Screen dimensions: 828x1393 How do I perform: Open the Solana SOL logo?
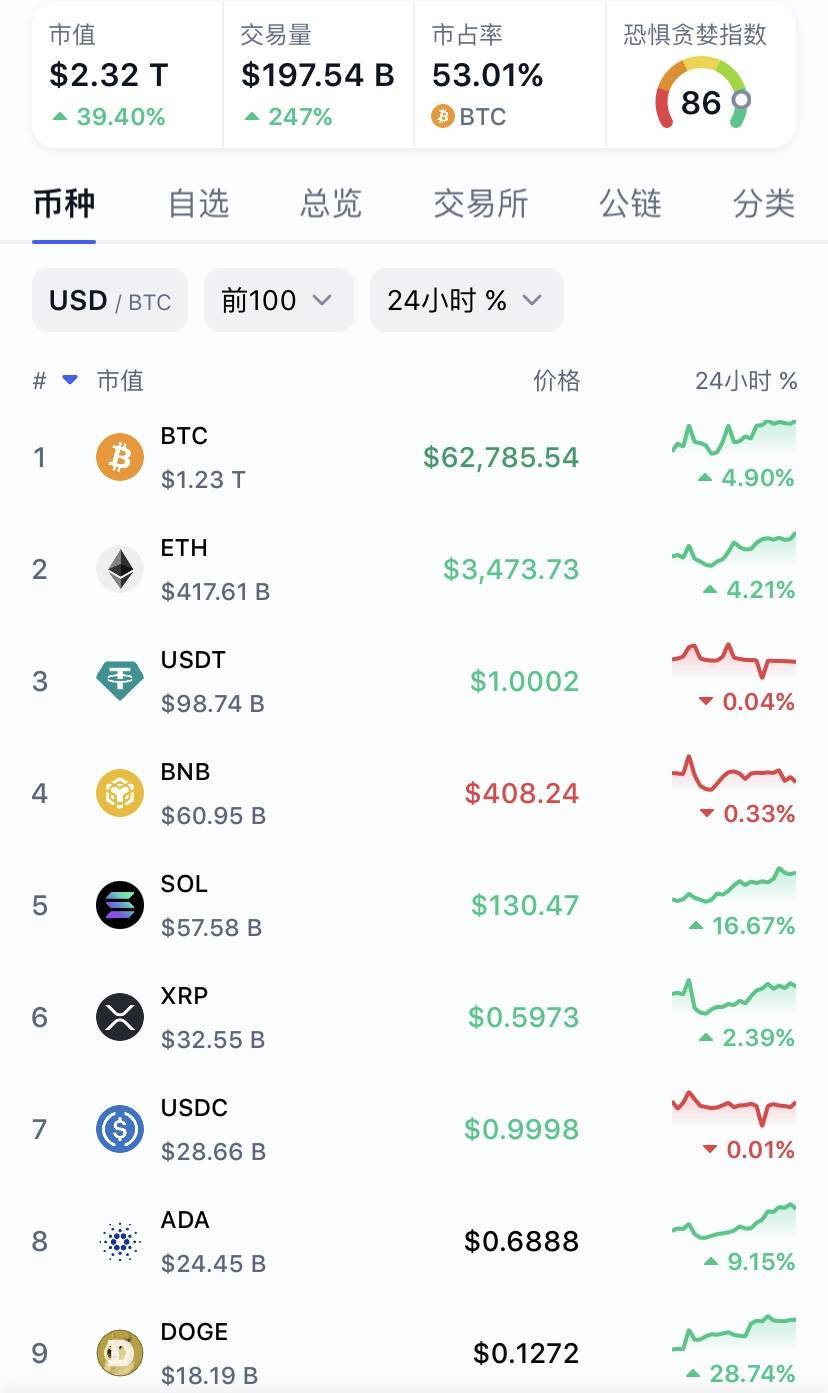point(120,905)
